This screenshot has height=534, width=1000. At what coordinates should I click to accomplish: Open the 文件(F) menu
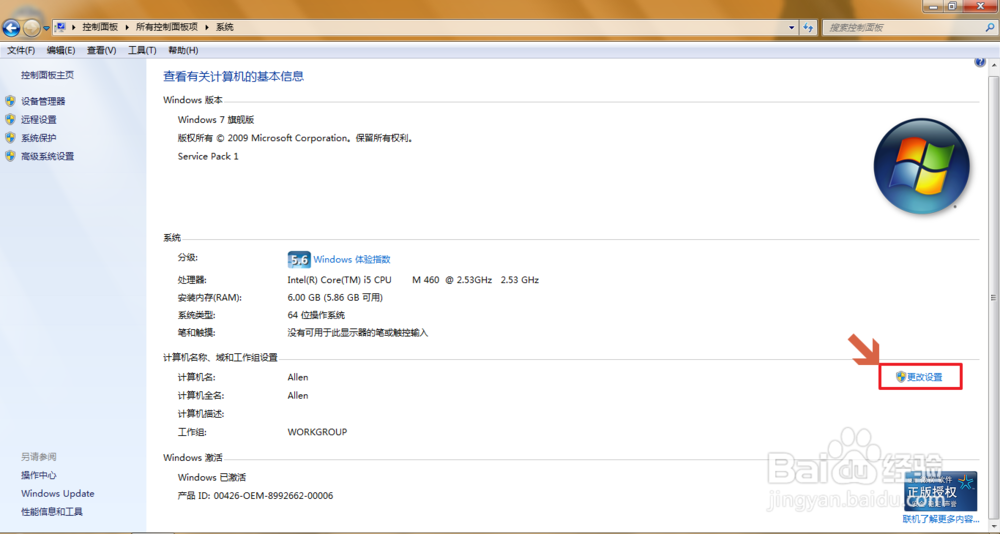[x=21, y=50]
